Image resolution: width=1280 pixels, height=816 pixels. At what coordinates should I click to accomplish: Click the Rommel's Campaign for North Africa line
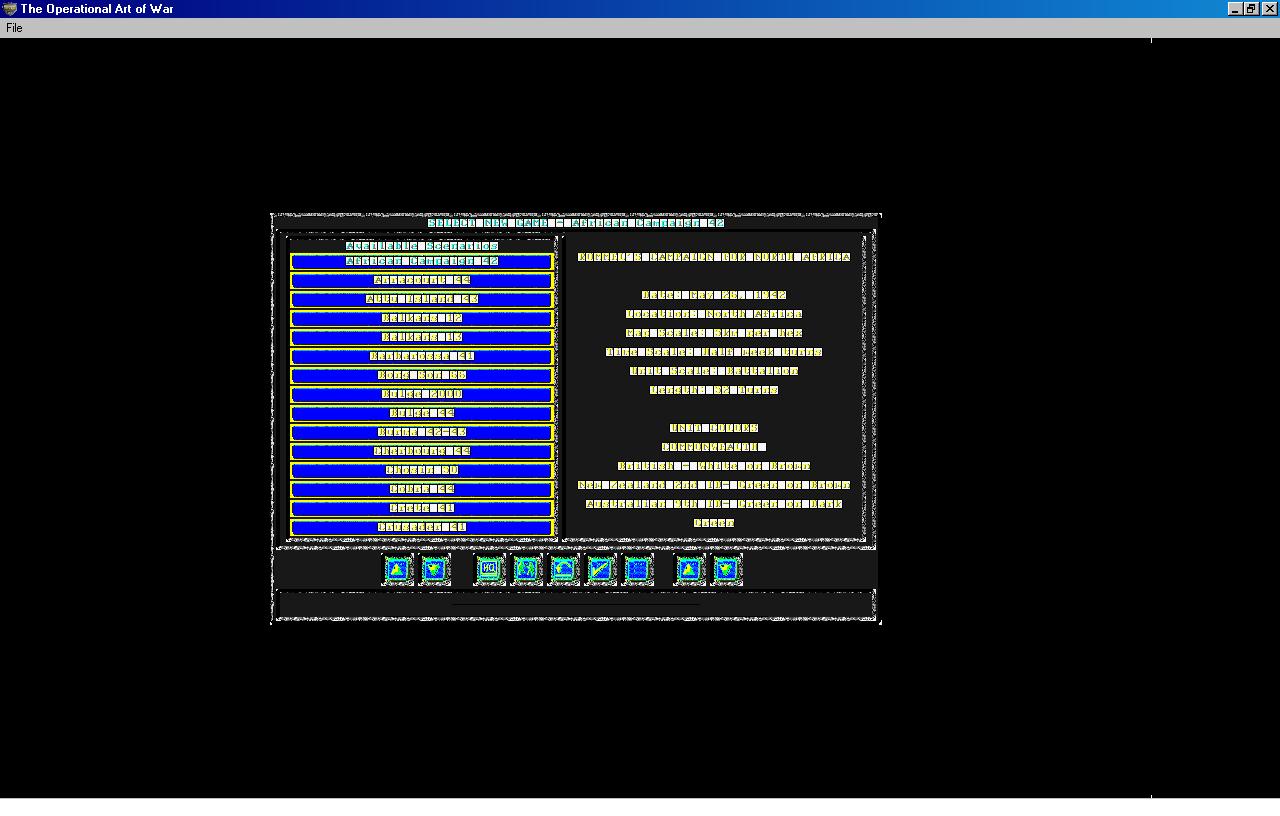(x=714, y=257)
